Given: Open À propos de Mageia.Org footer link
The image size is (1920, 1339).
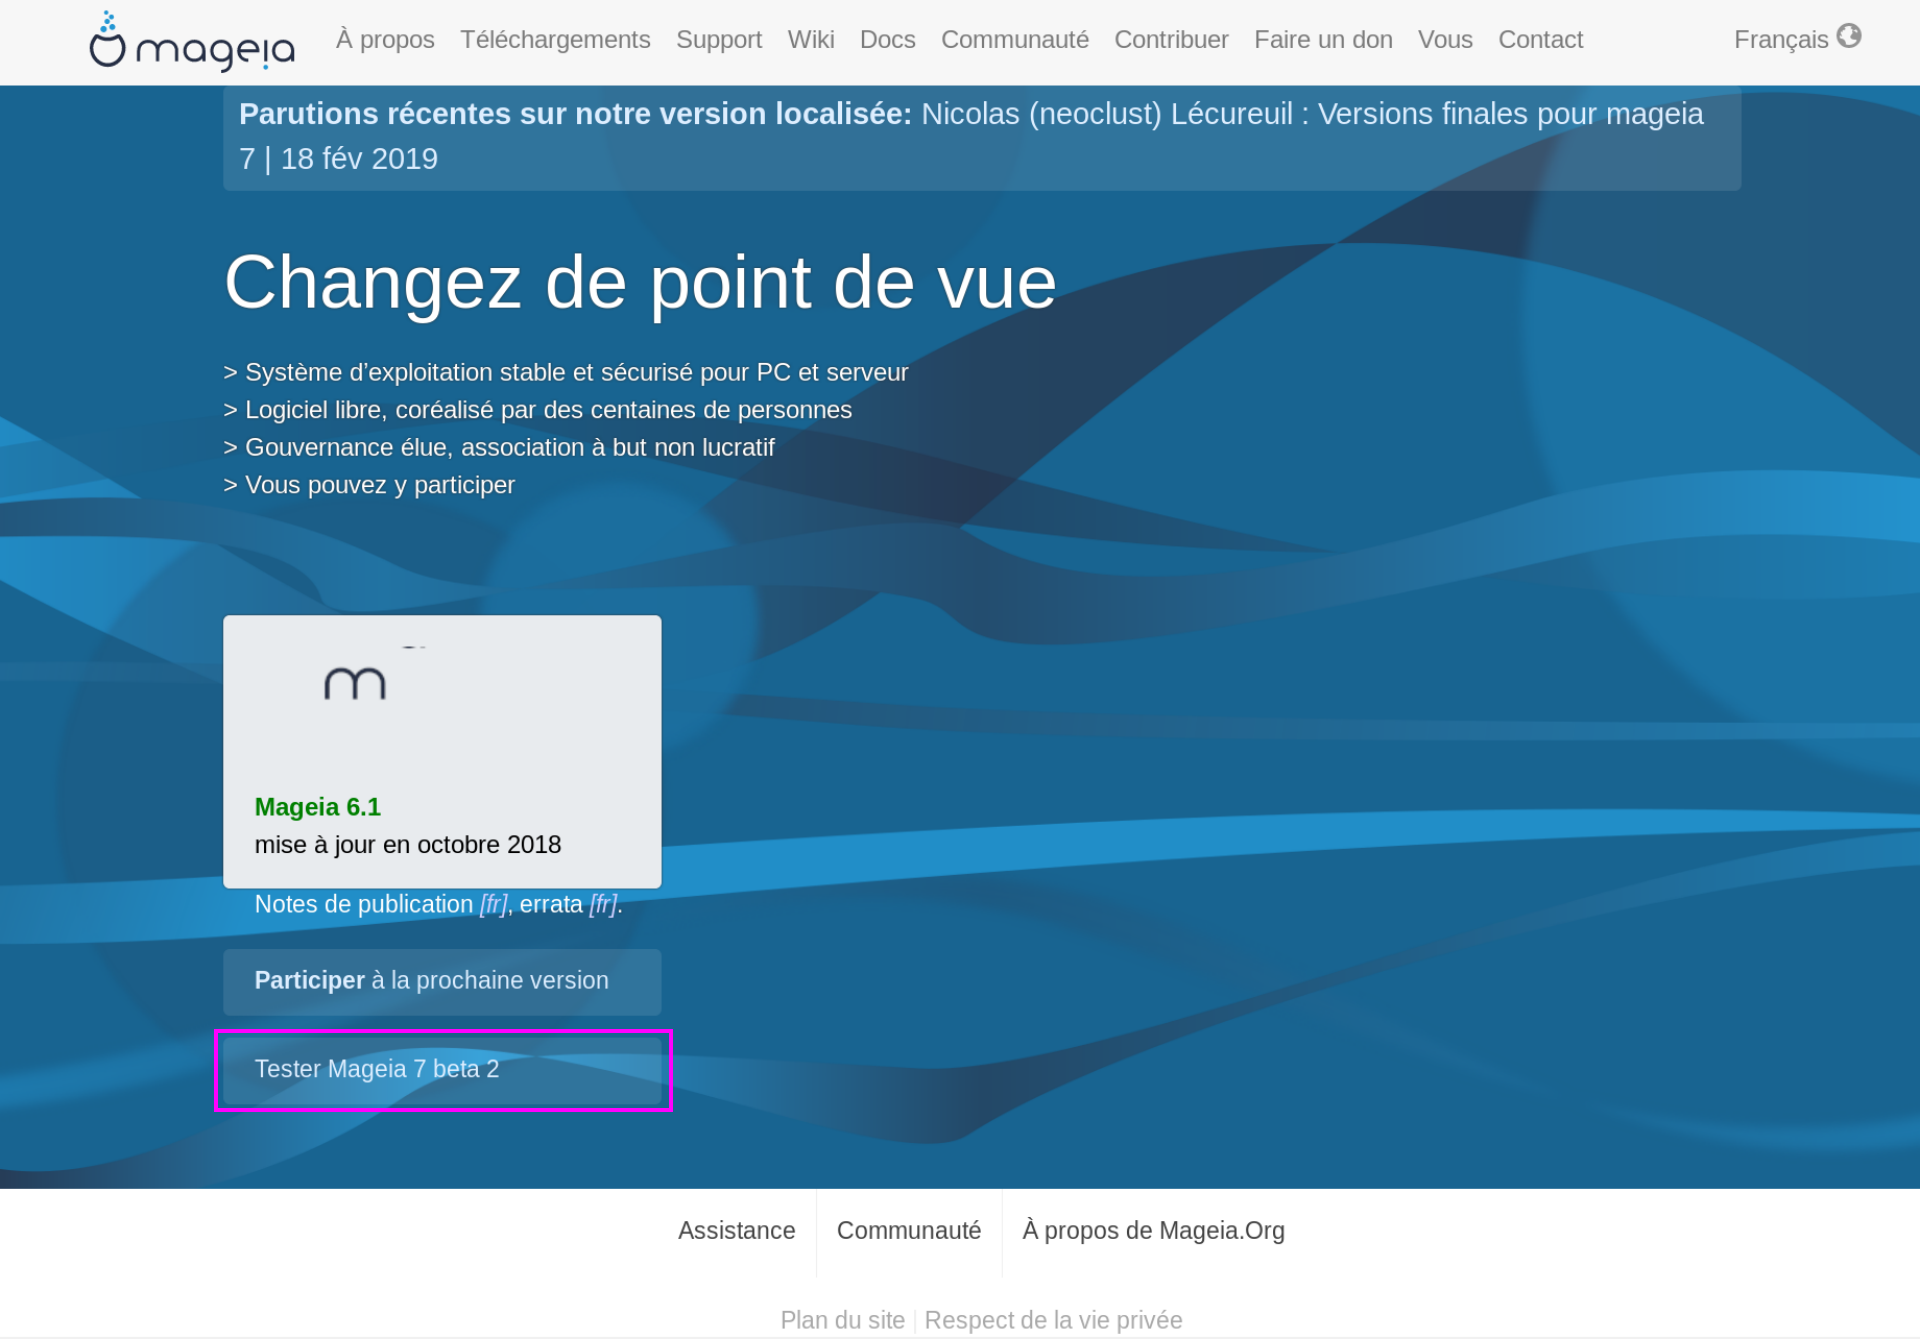Looking at the screenshot, I should [1153, 1231].
